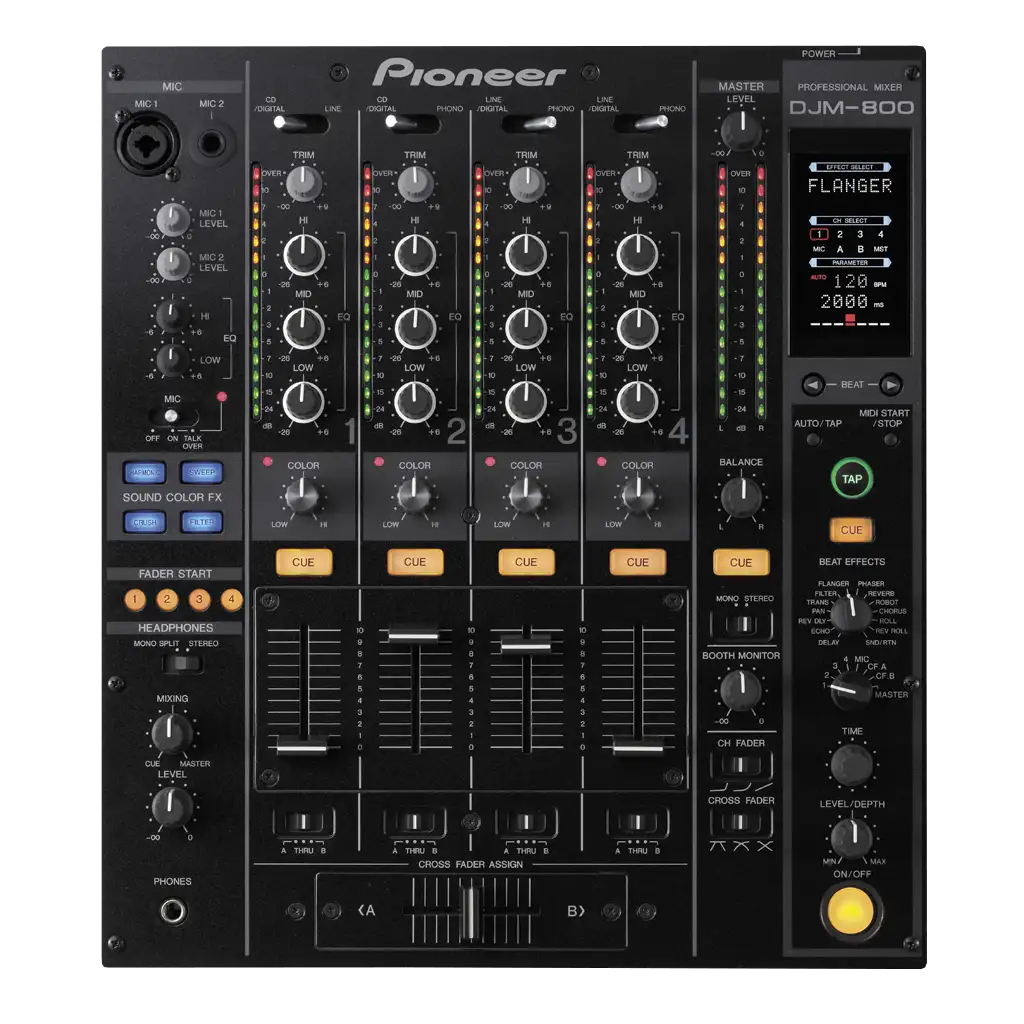
Task: Click the MIDI START/STOP button
Action: pyautogui.click(x=890, y=440)
